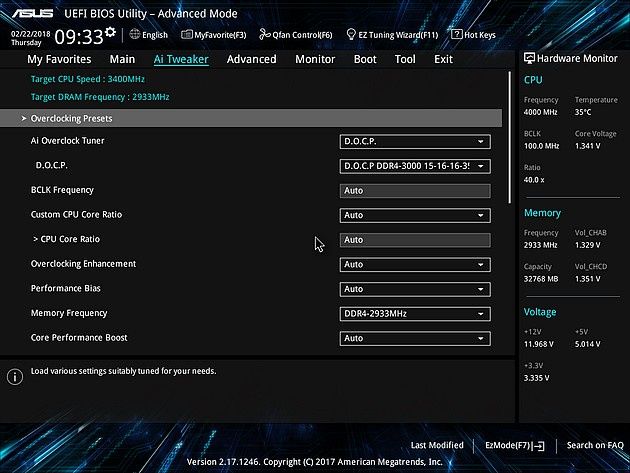Expand the Overclocking Presets submenu
Viewport: 630px width, 473px height.
point(251,118)
